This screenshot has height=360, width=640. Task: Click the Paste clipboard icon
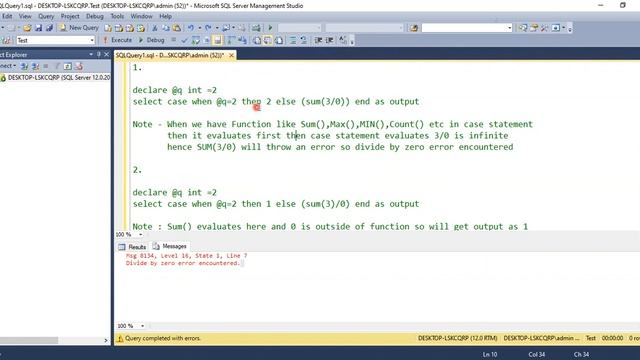click(177, 28)
